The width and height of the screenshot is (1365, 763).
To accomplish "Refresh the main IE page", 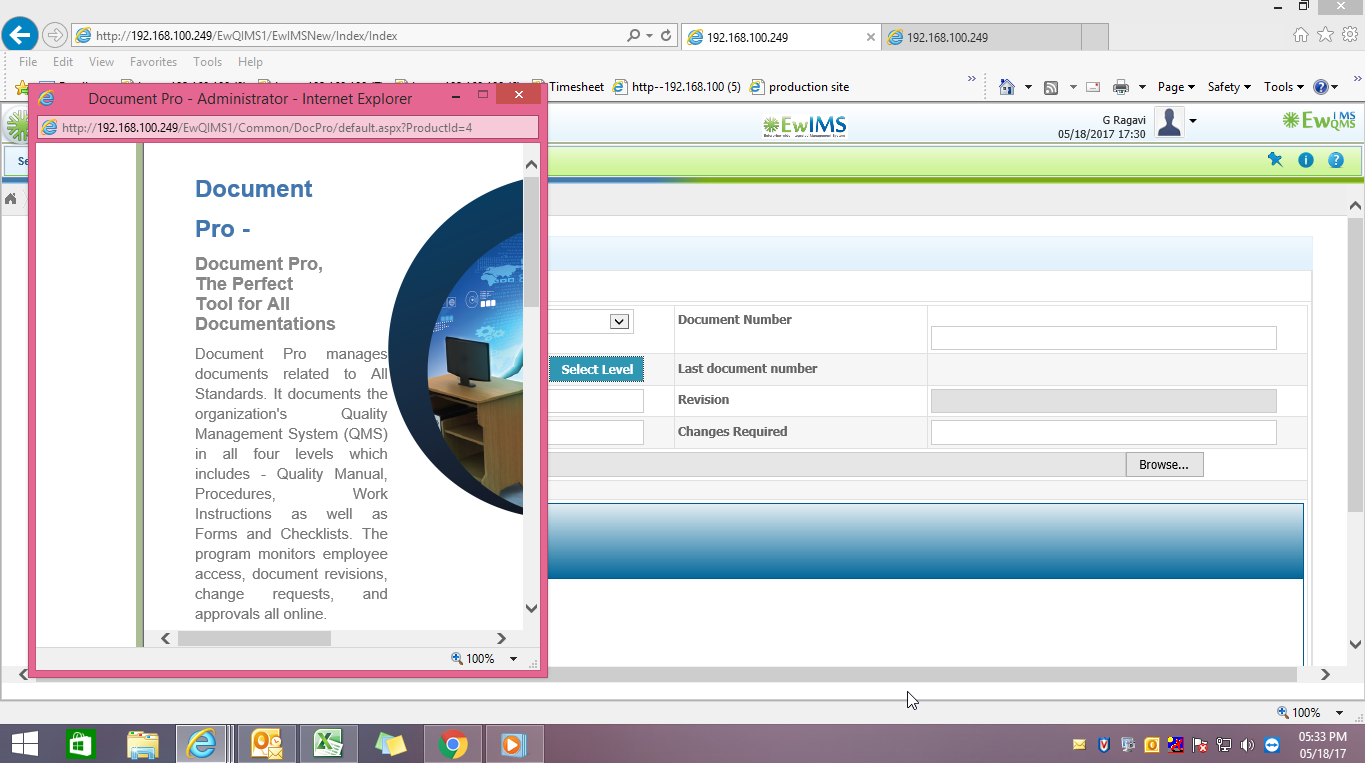I will click(666, 36).
